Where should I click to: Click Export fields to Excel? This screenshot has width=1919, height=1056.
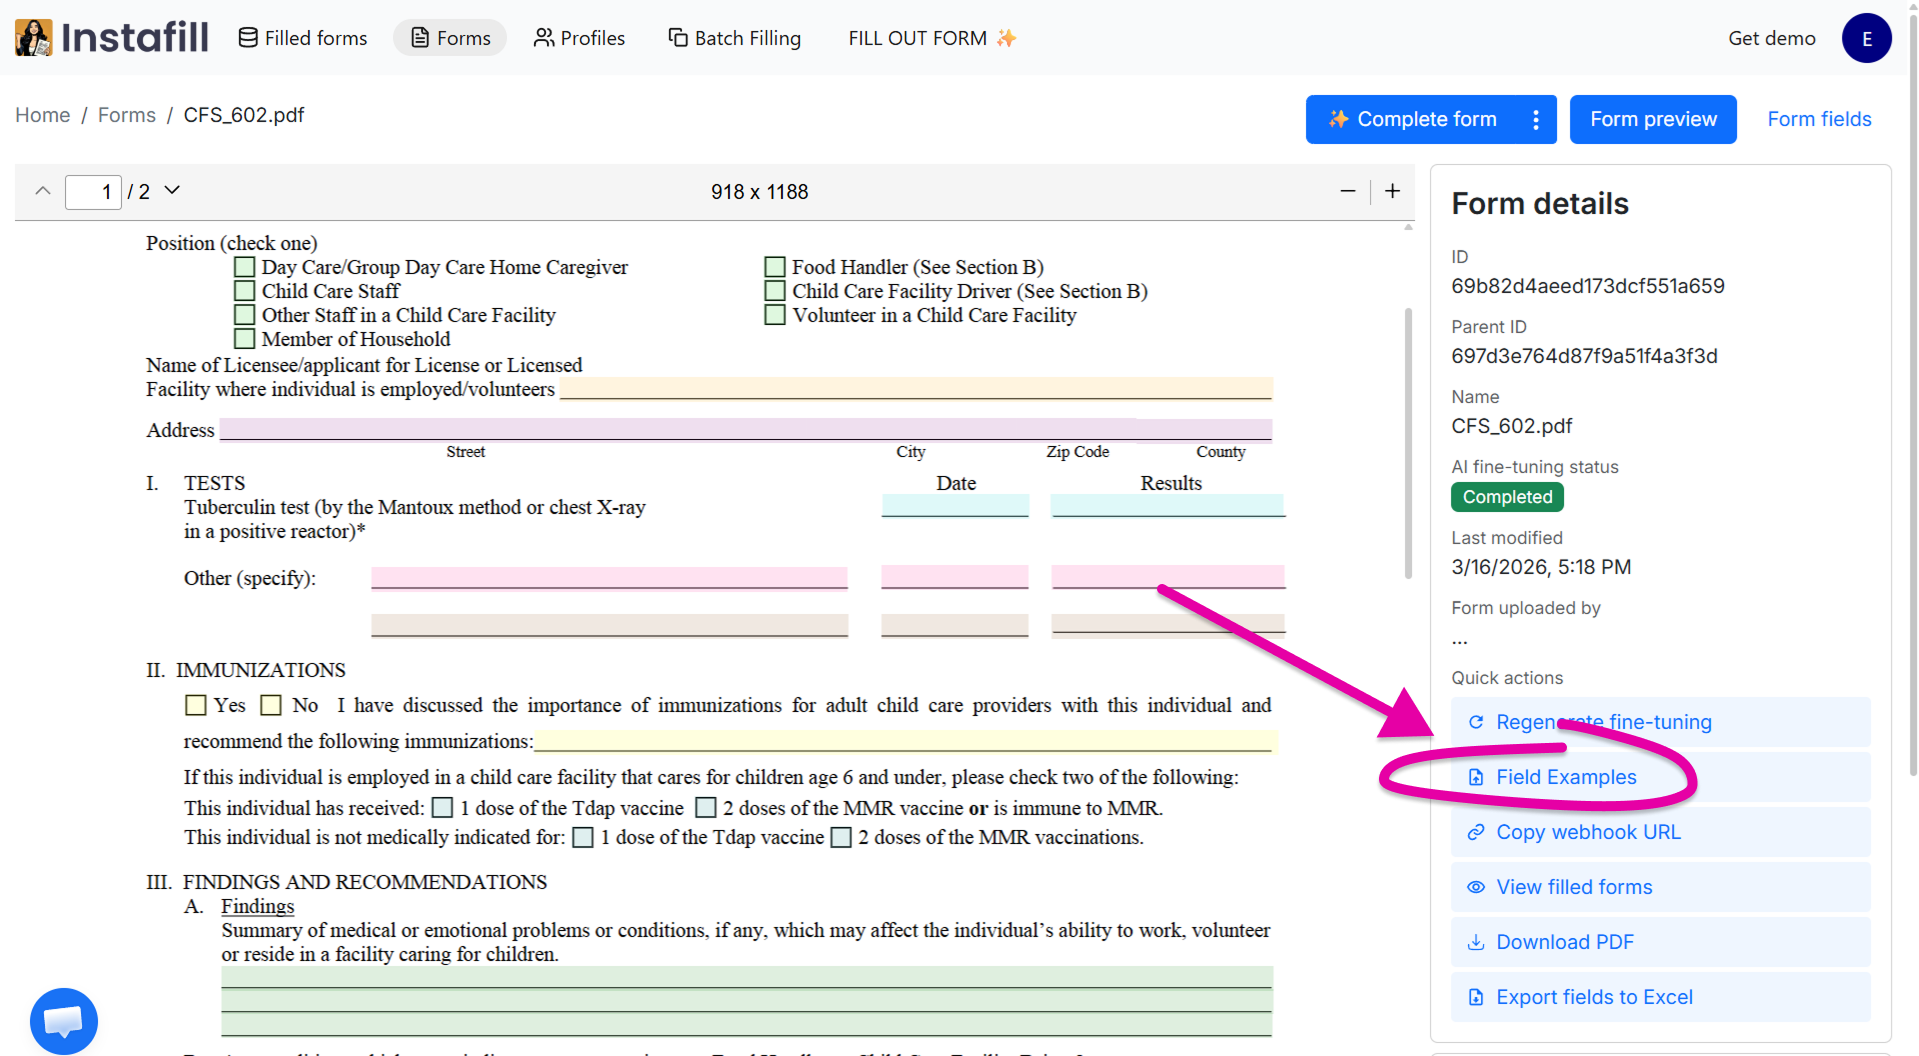tap(1660, 997)
